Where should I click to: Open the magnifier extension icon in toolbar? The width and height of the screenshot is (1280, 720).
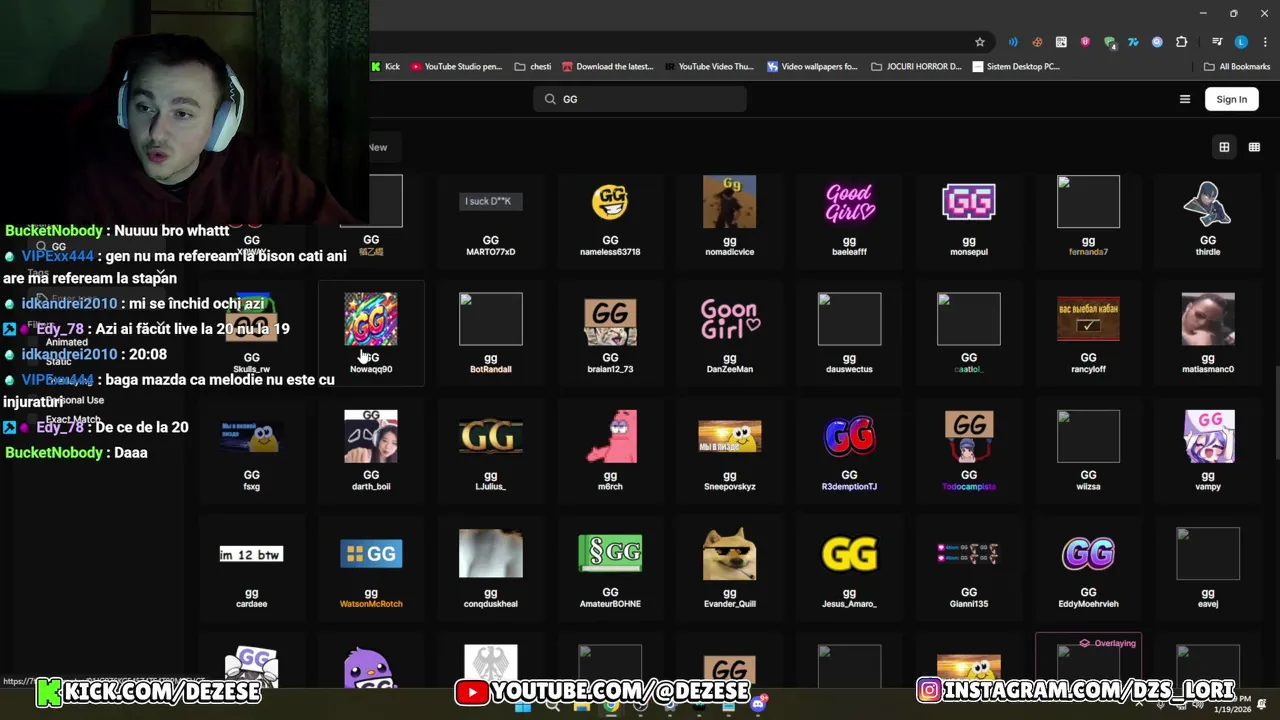1157,42
